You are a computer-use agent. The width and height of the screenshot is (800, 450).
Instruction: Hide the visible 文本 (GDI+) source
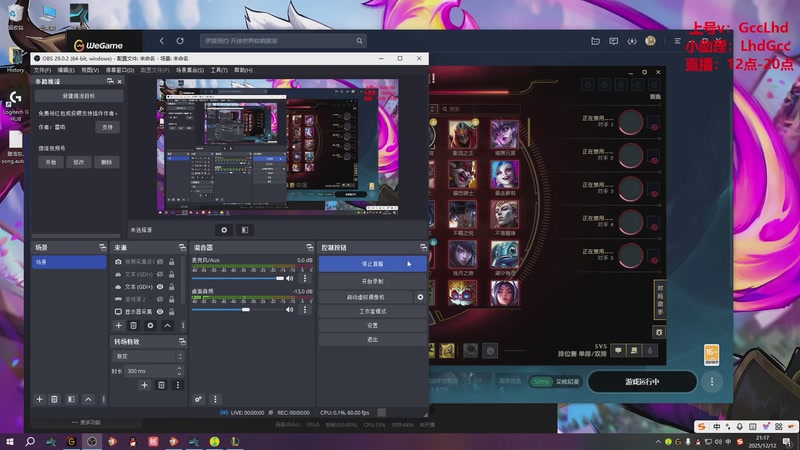pos(160,287)
